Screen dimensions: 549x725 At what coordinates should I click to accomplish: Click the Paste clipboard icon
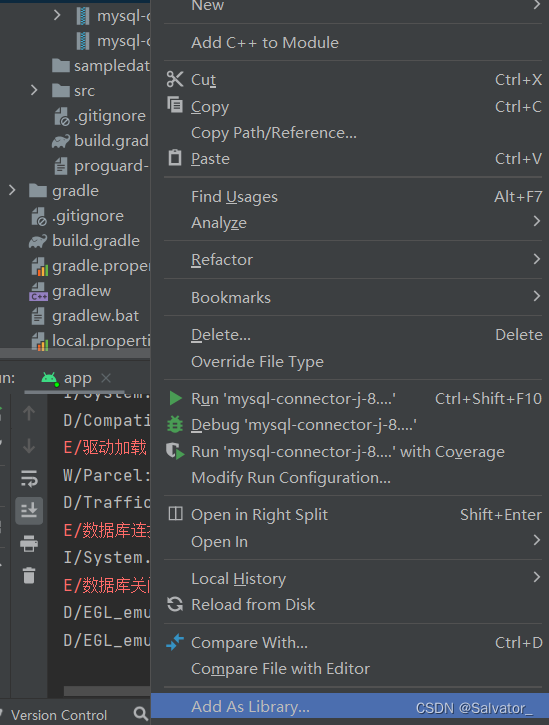(x=175, y=158)
